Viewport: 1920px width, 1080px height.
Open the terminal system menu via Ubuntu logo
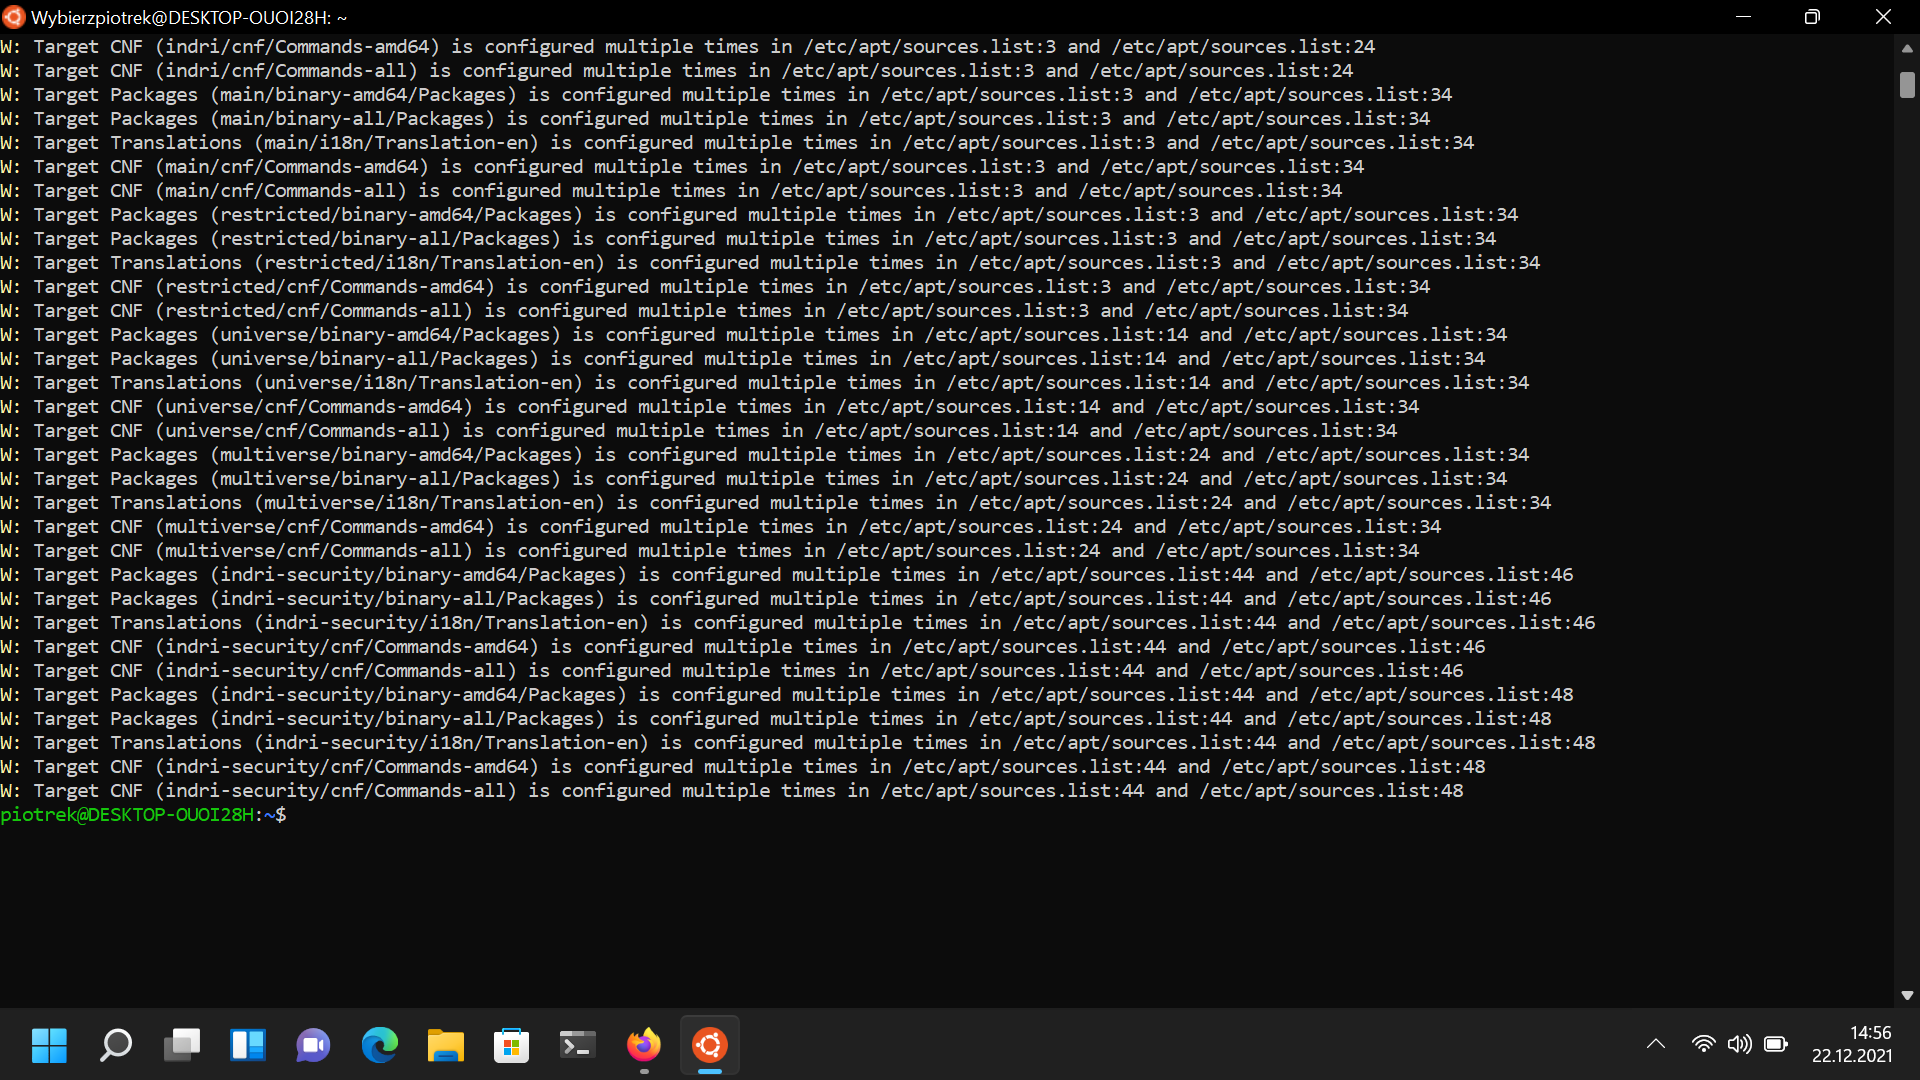[x=13, y=17]
